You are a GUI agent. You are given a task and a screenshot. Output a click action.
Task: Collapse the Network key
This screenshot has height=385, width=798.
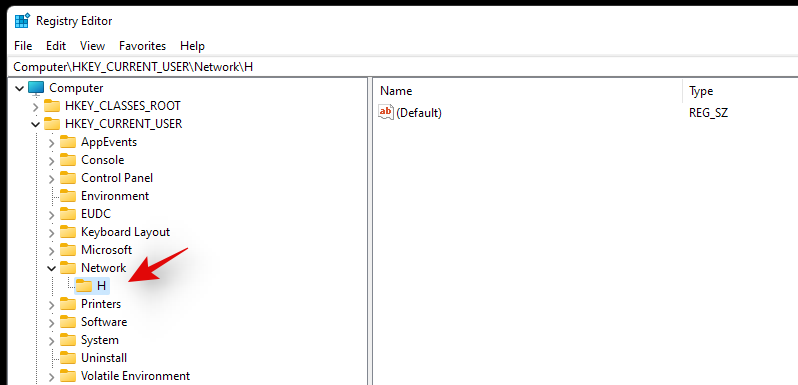point(51,268)
